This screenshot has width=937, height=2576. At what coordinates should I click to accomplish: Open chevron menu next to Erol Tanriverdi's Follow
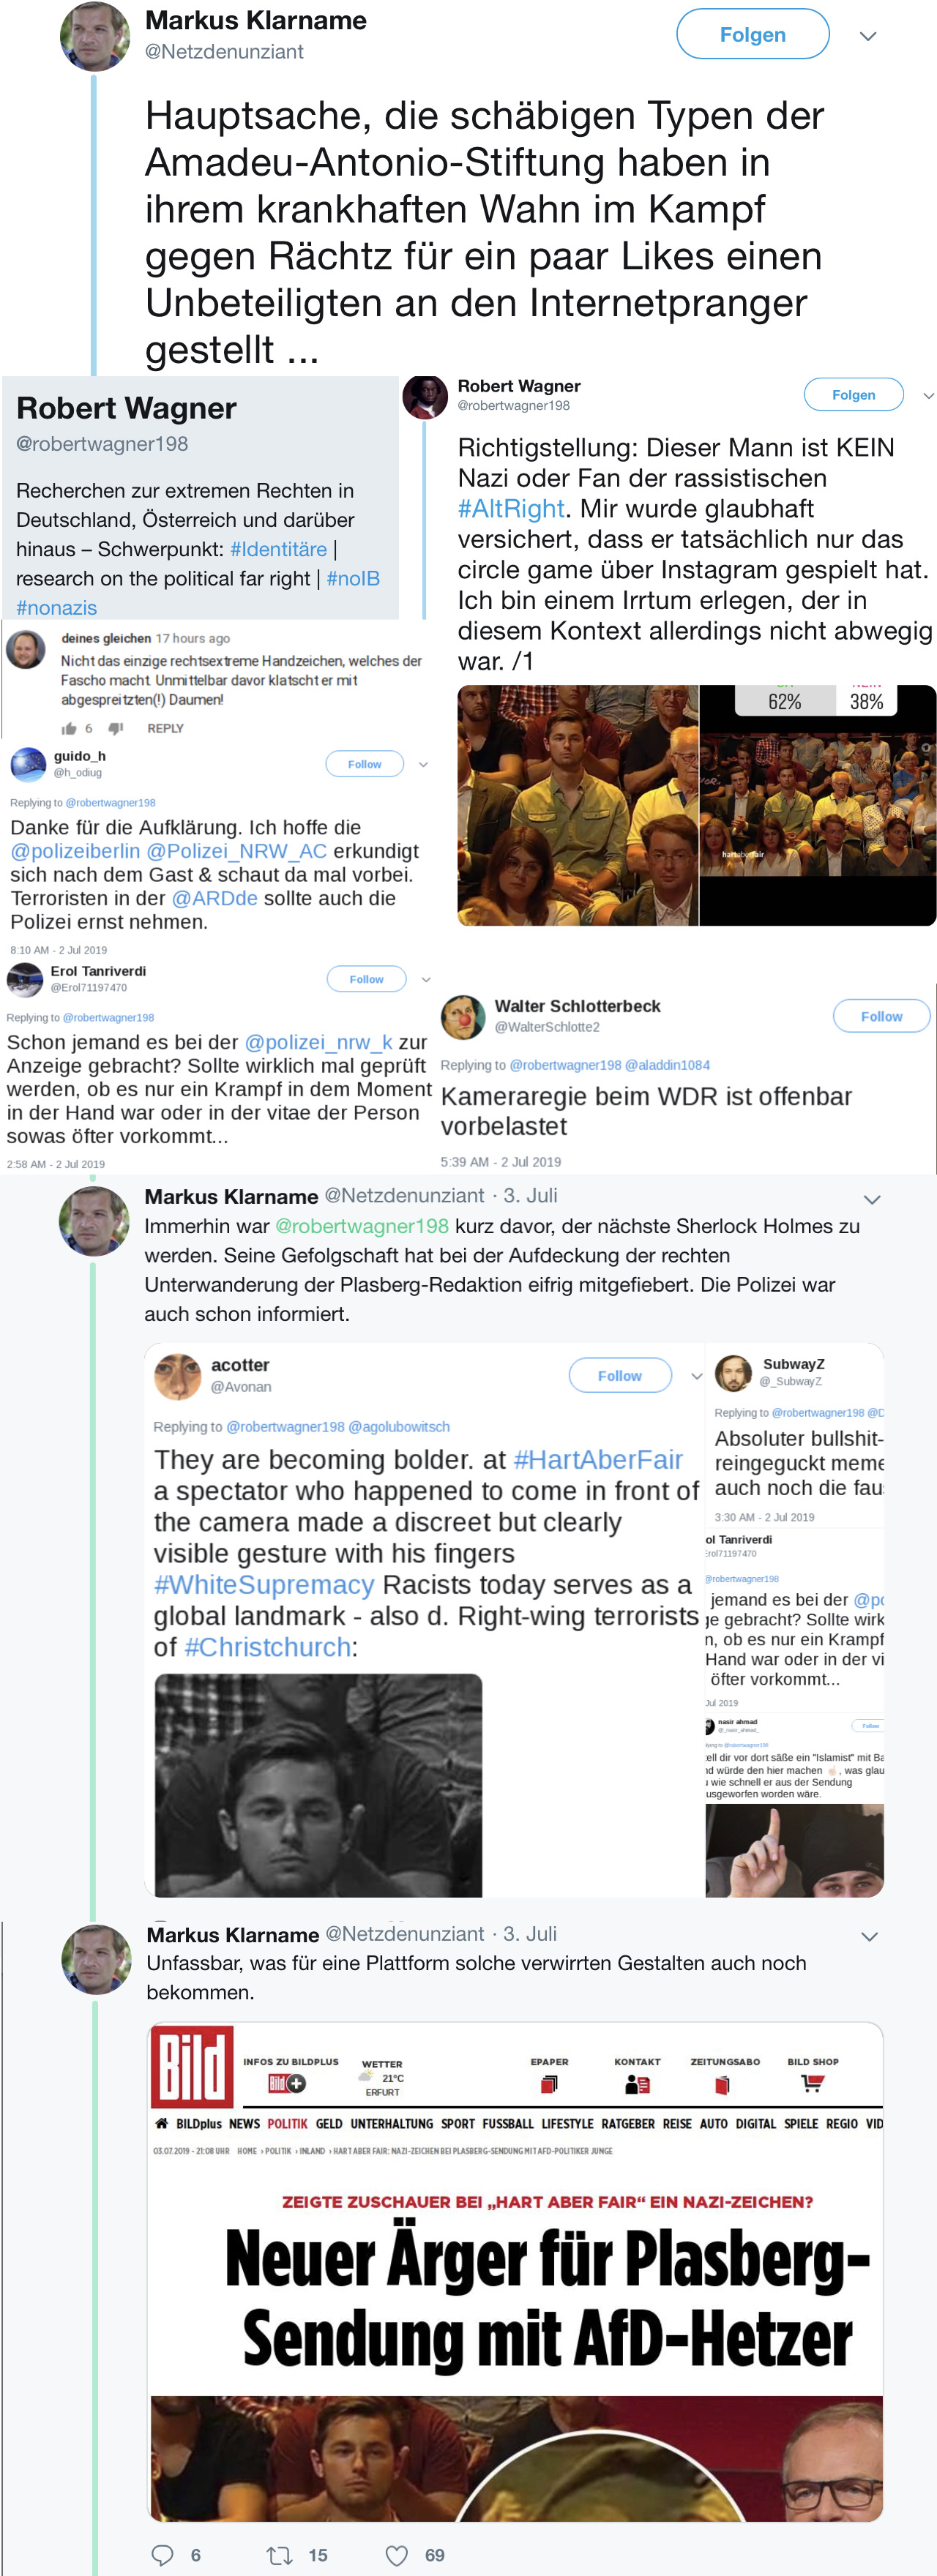click(426, 979)
